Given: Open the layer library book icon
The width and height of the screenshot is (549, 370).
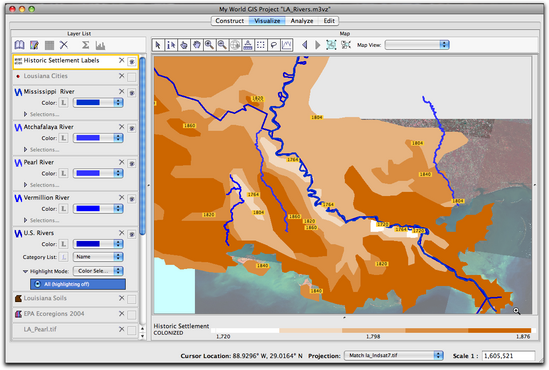Looking at the screenshot, I should (19, 45).
